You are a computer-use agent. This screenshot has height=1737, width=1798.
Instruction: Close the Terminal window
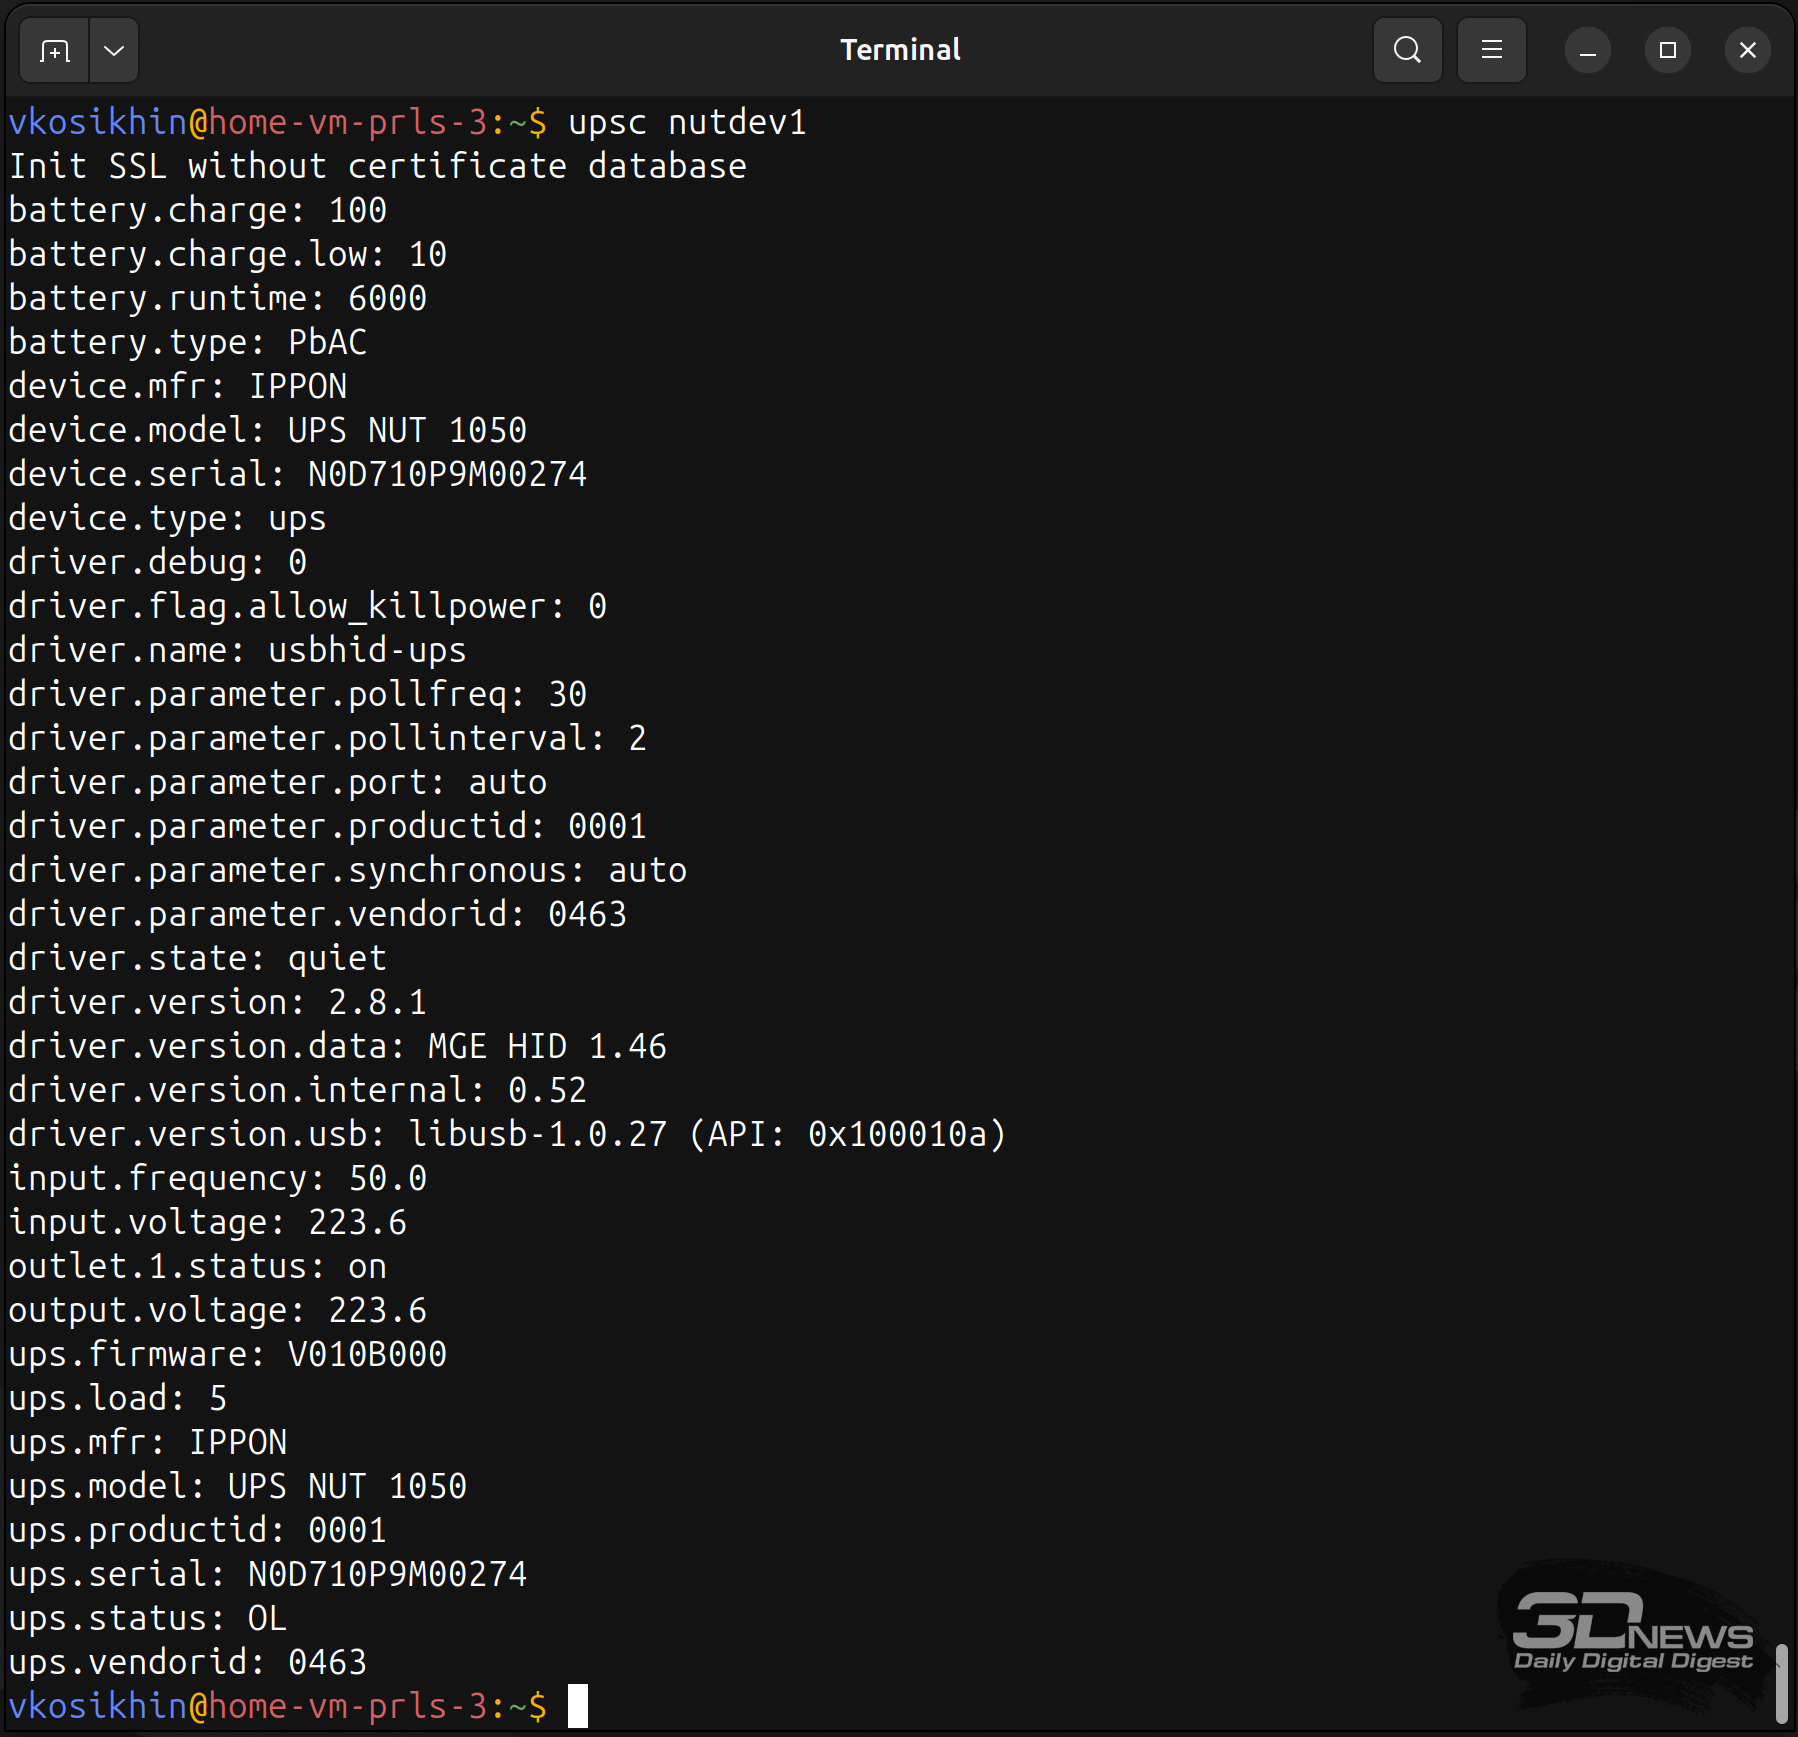(x=1747, y=50)
